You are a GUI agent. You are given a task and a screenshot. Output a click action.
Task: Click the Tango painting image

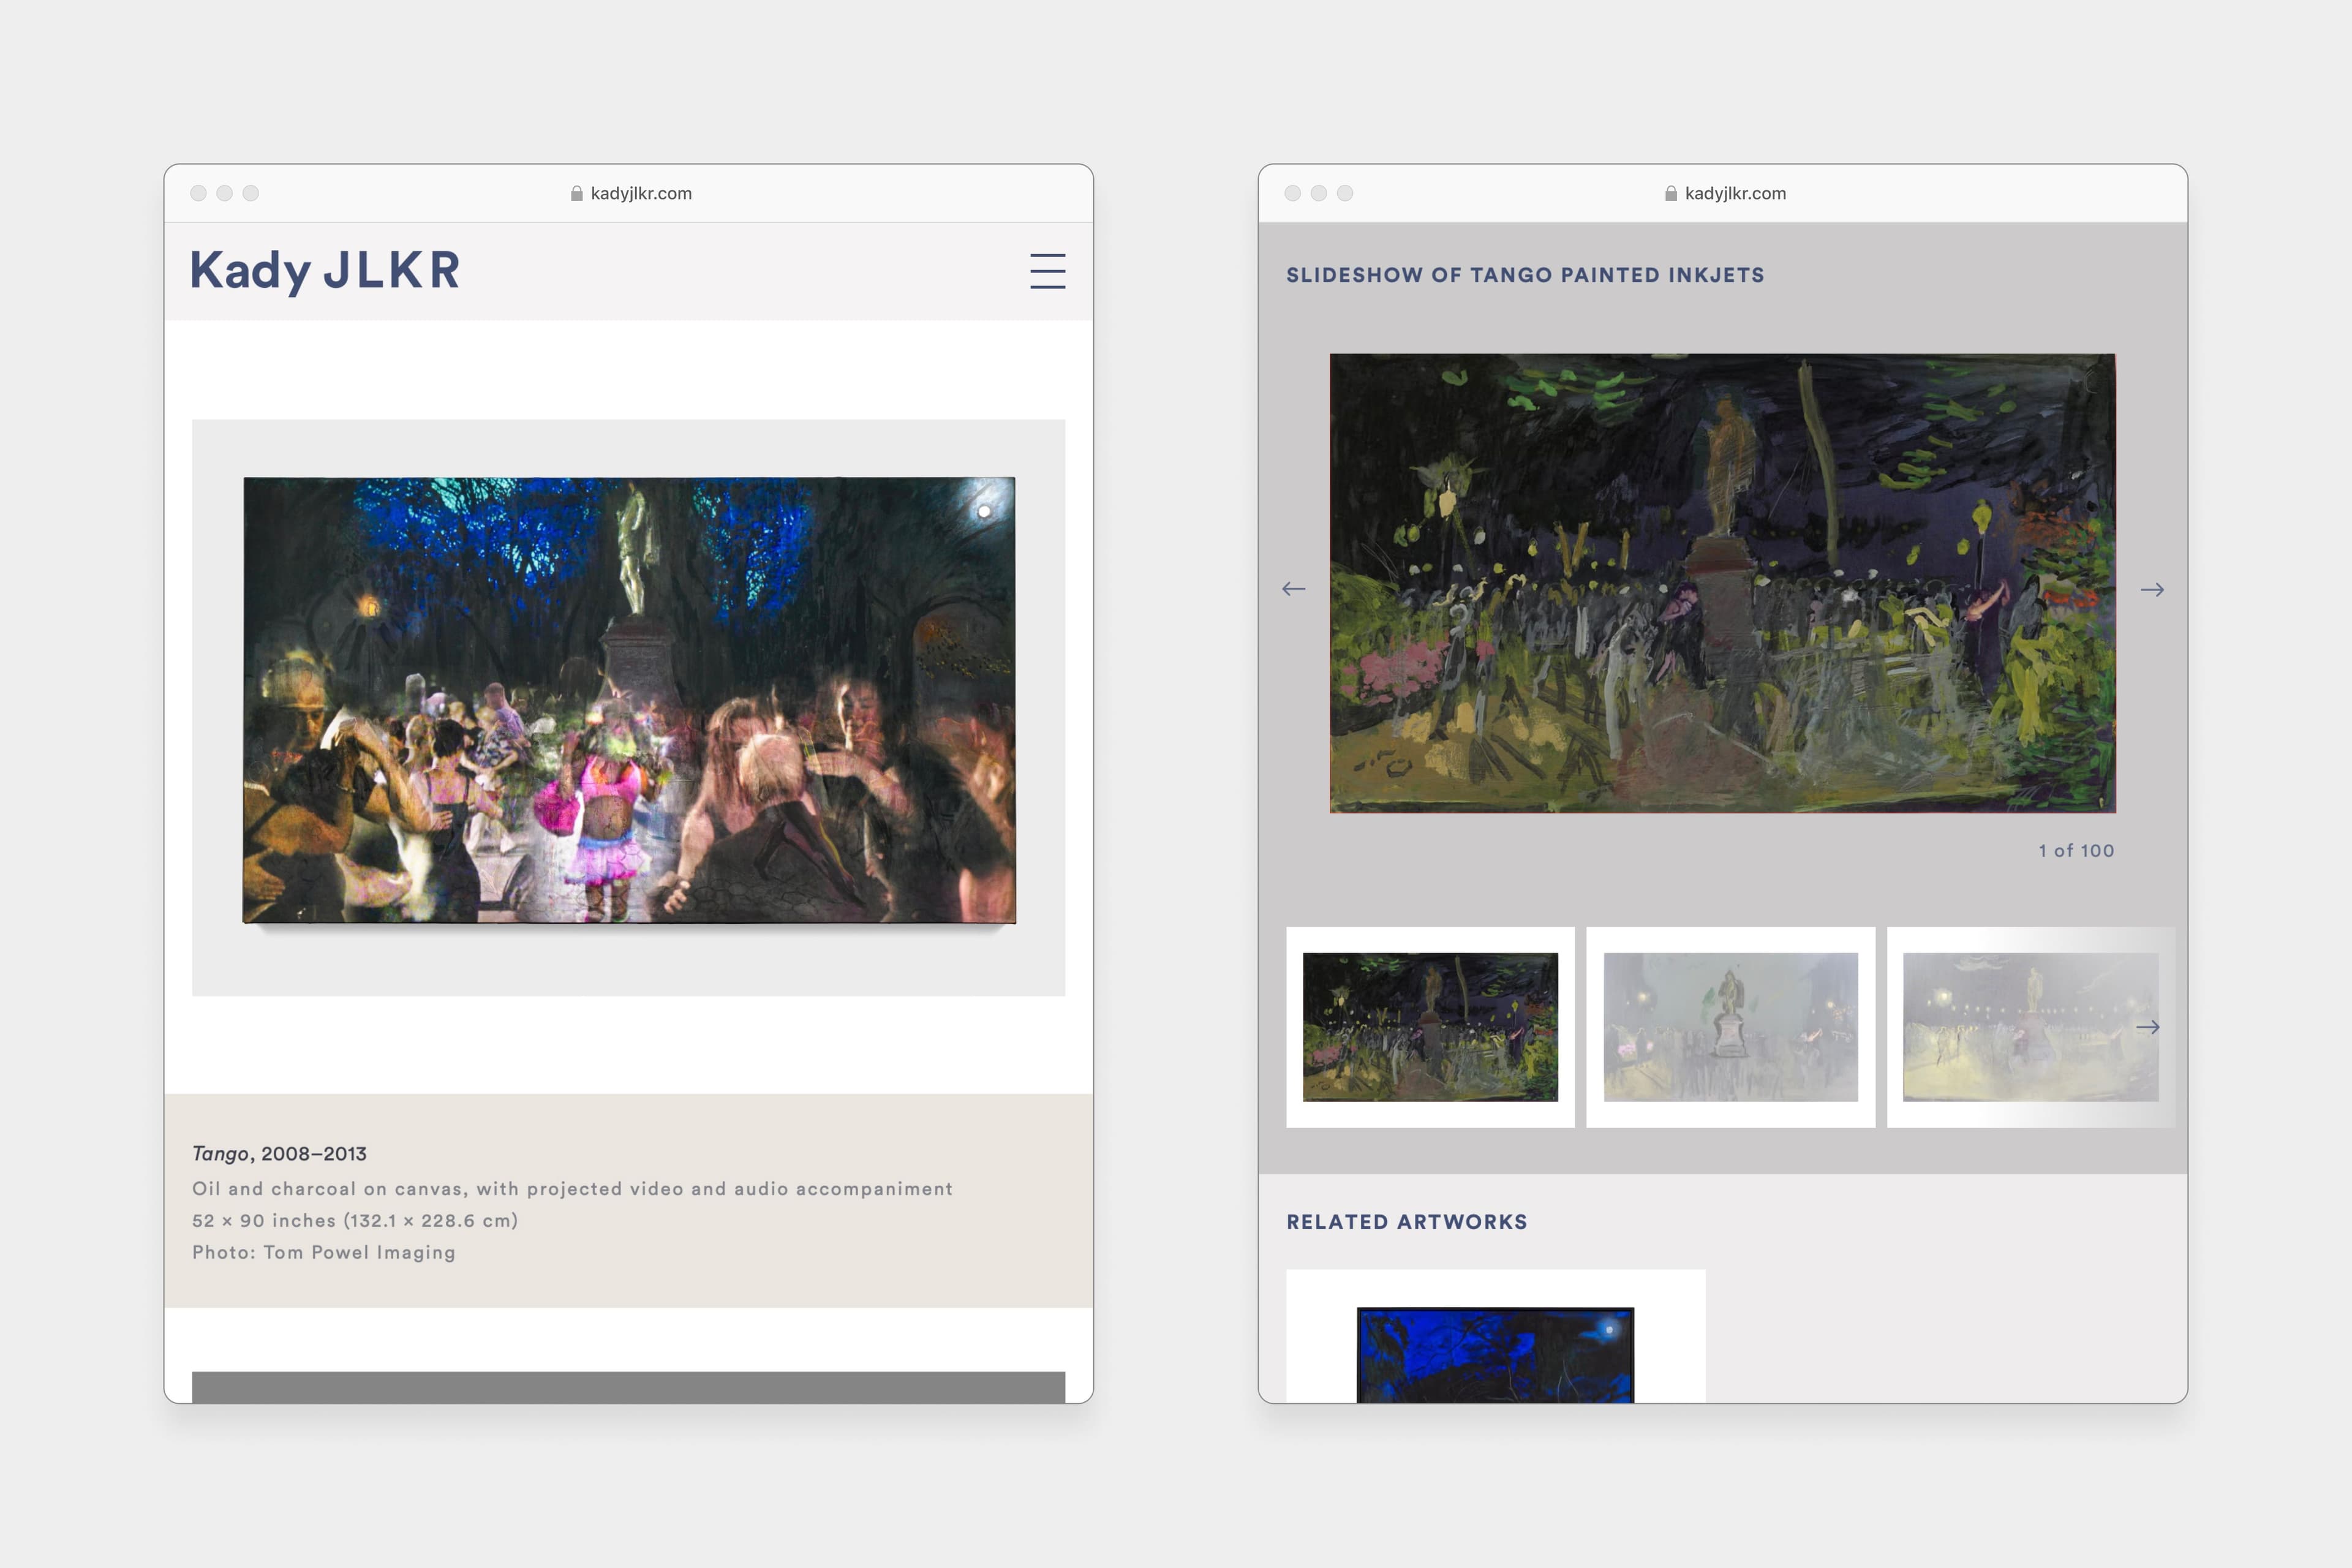tap(629, 700)
